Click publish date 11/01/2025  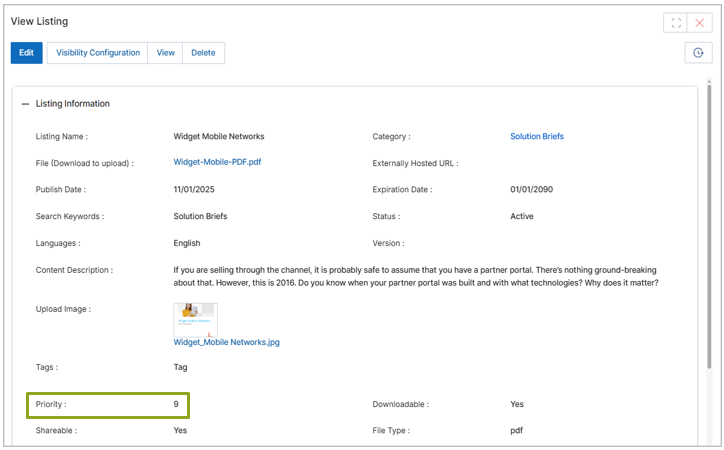(194, 189)
